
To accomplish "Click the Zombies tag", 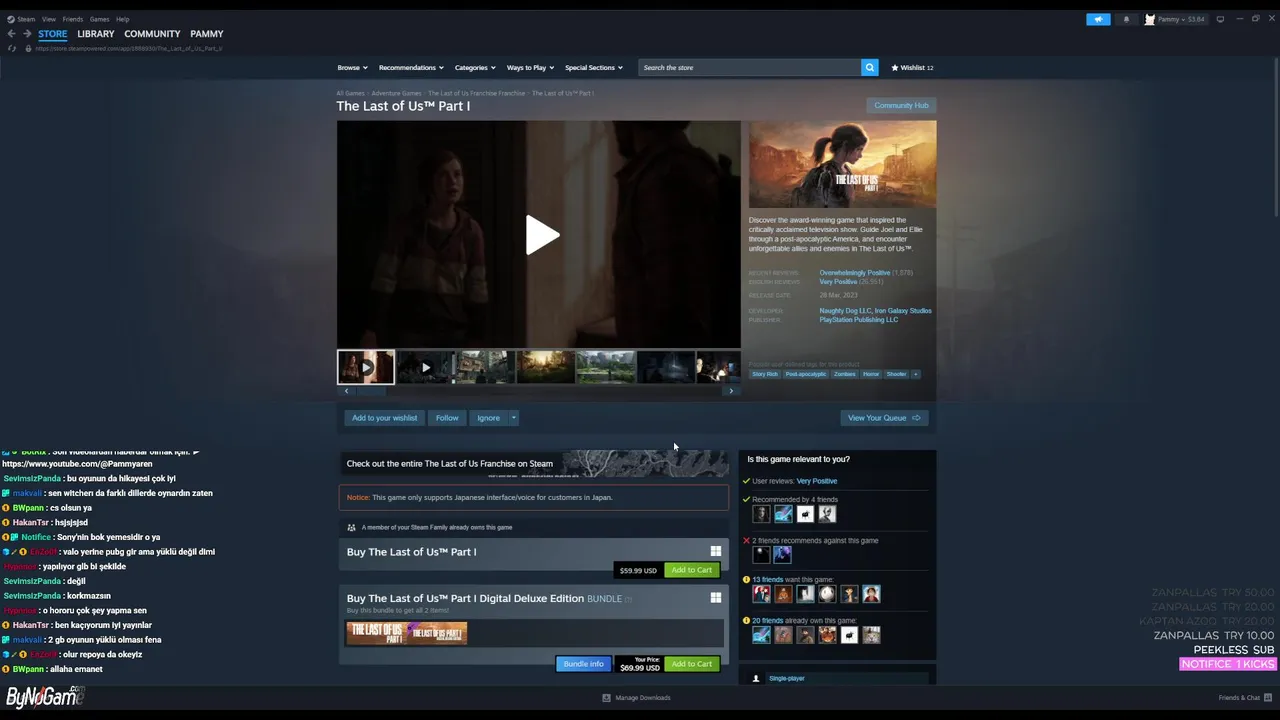I will pos(845,374).
